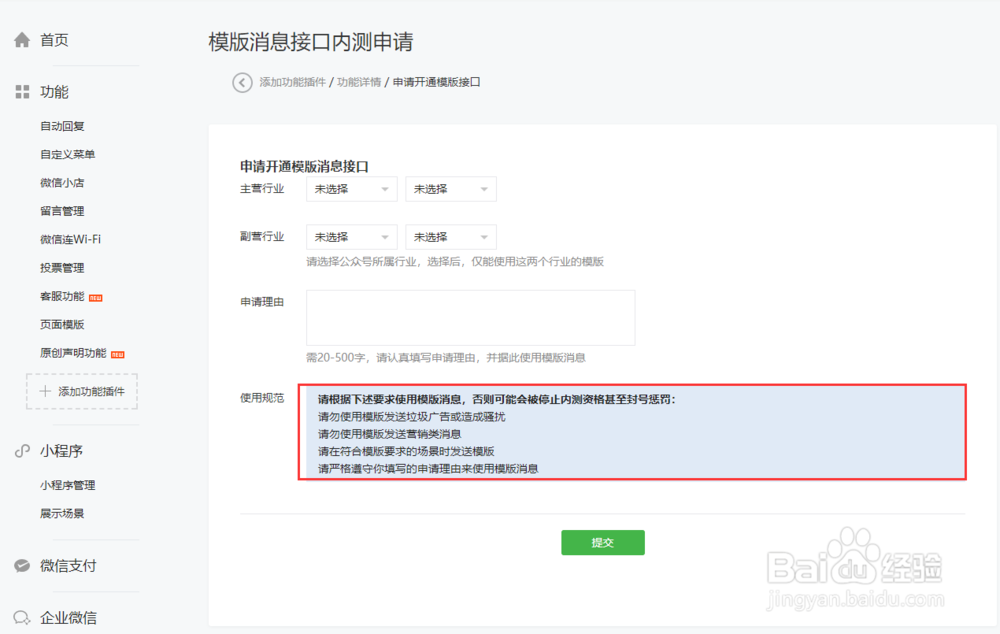Click the new badge beside 客服功能
Screen dimensions: 1000x634
tap(96, 298)
